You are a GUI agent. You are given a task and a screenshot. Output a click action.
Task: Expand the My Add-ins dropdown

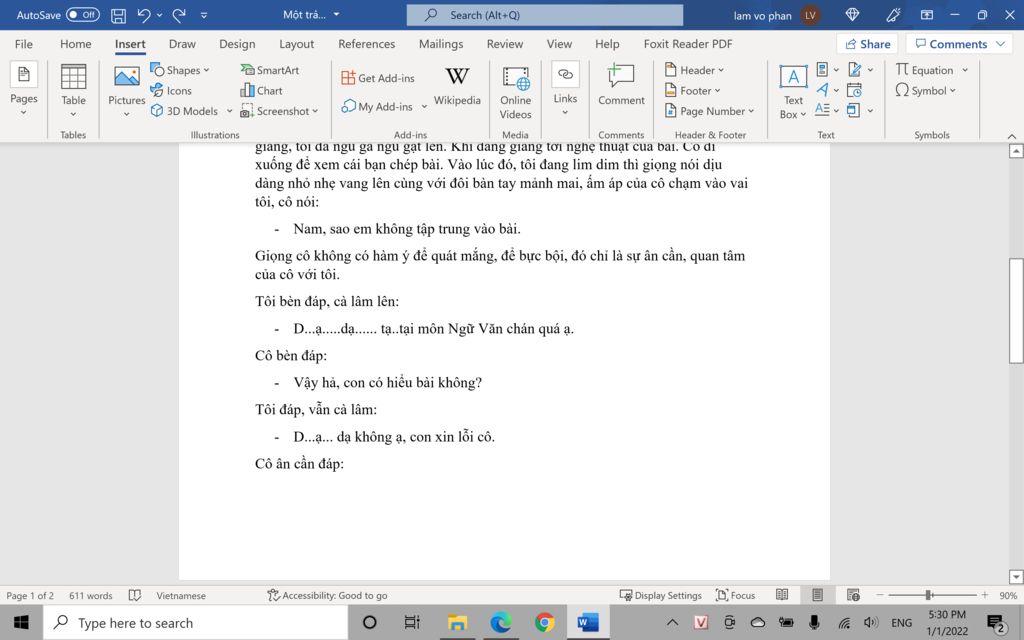[424, 106]
